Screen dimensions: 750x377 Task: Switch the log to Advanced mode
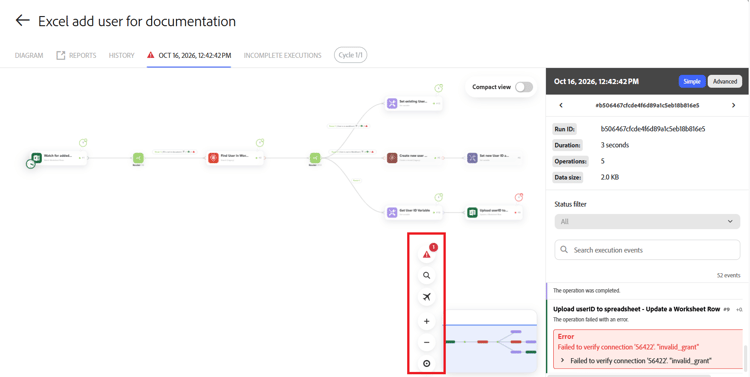725,81
